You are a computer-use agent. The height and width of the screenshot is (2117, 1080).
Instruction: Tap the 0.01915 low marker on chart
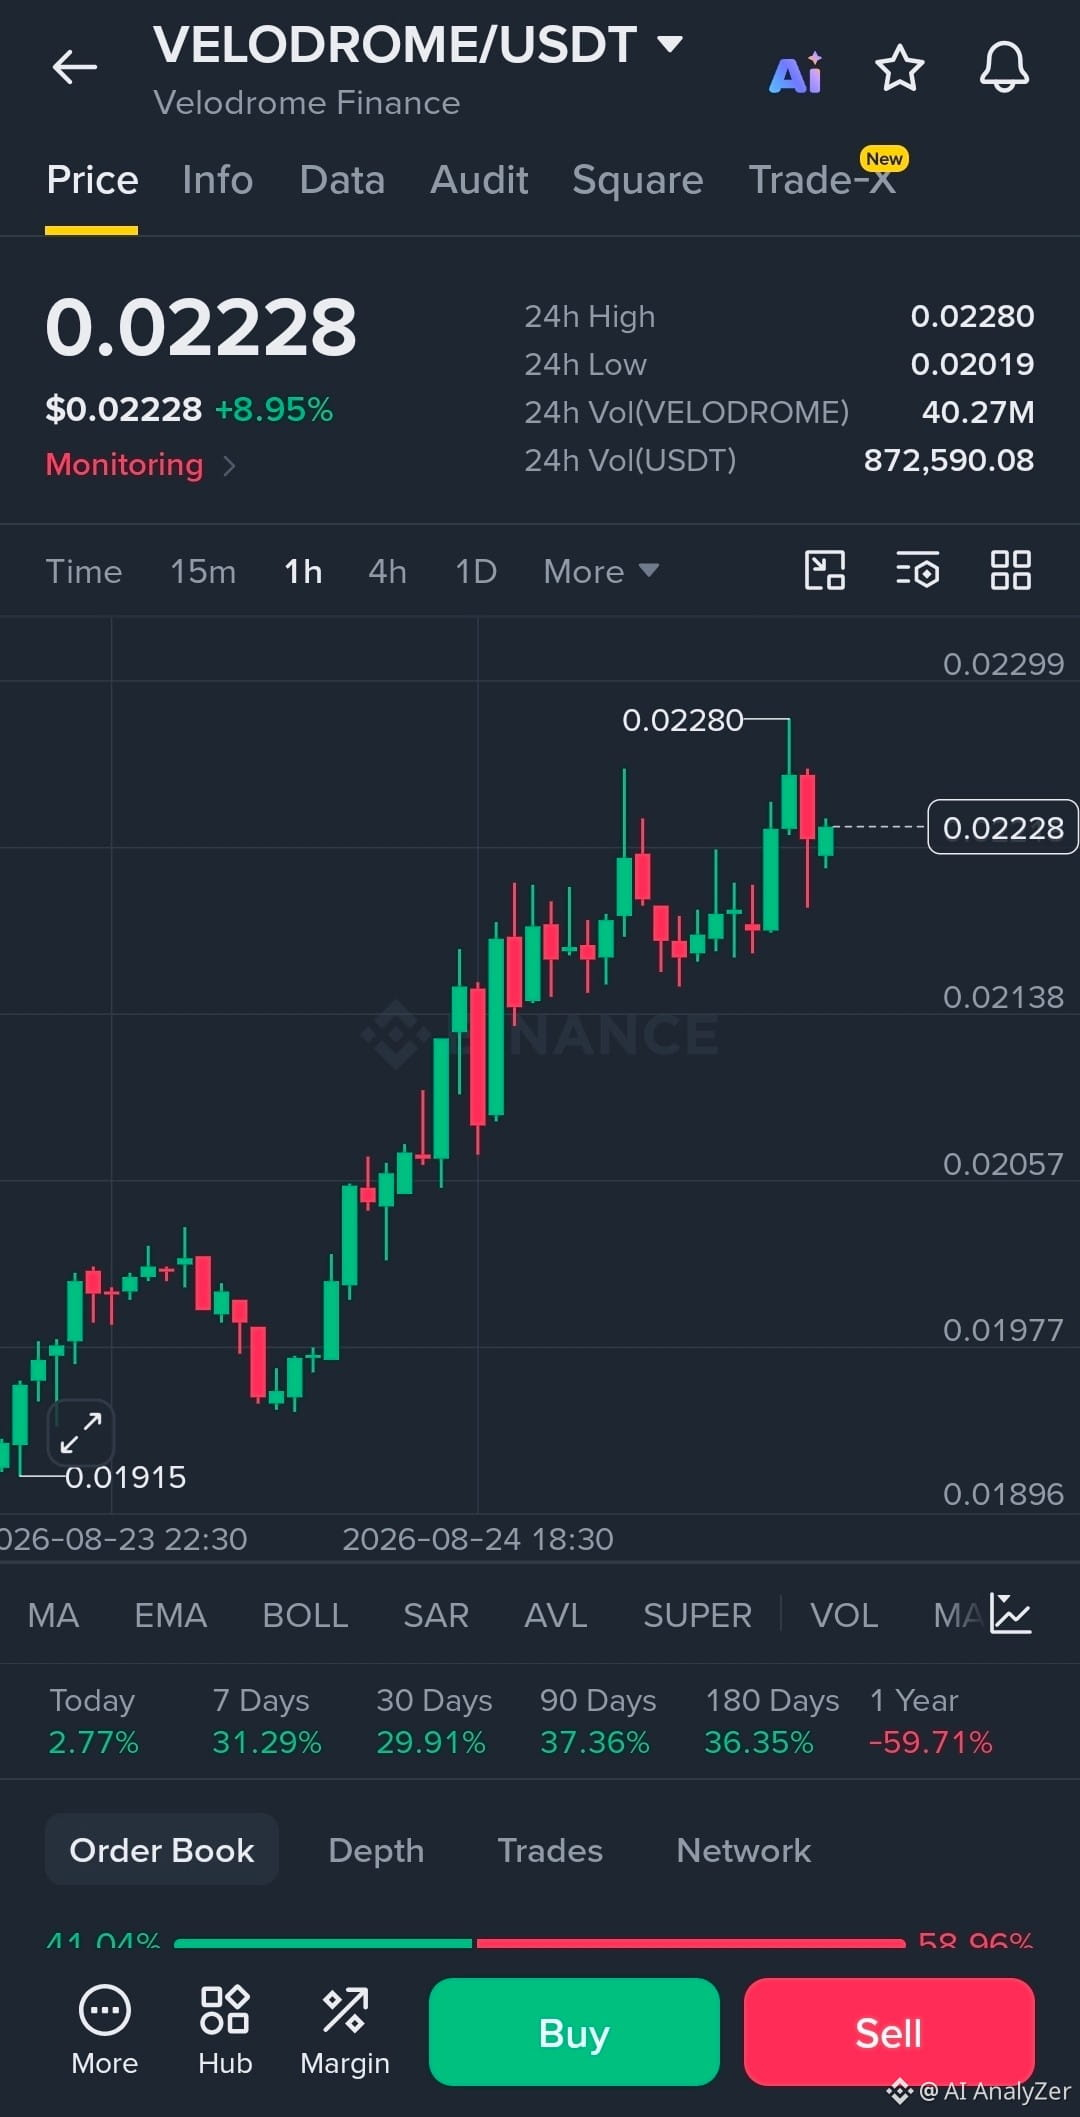pyautogui.click(x=126, y=1477)
